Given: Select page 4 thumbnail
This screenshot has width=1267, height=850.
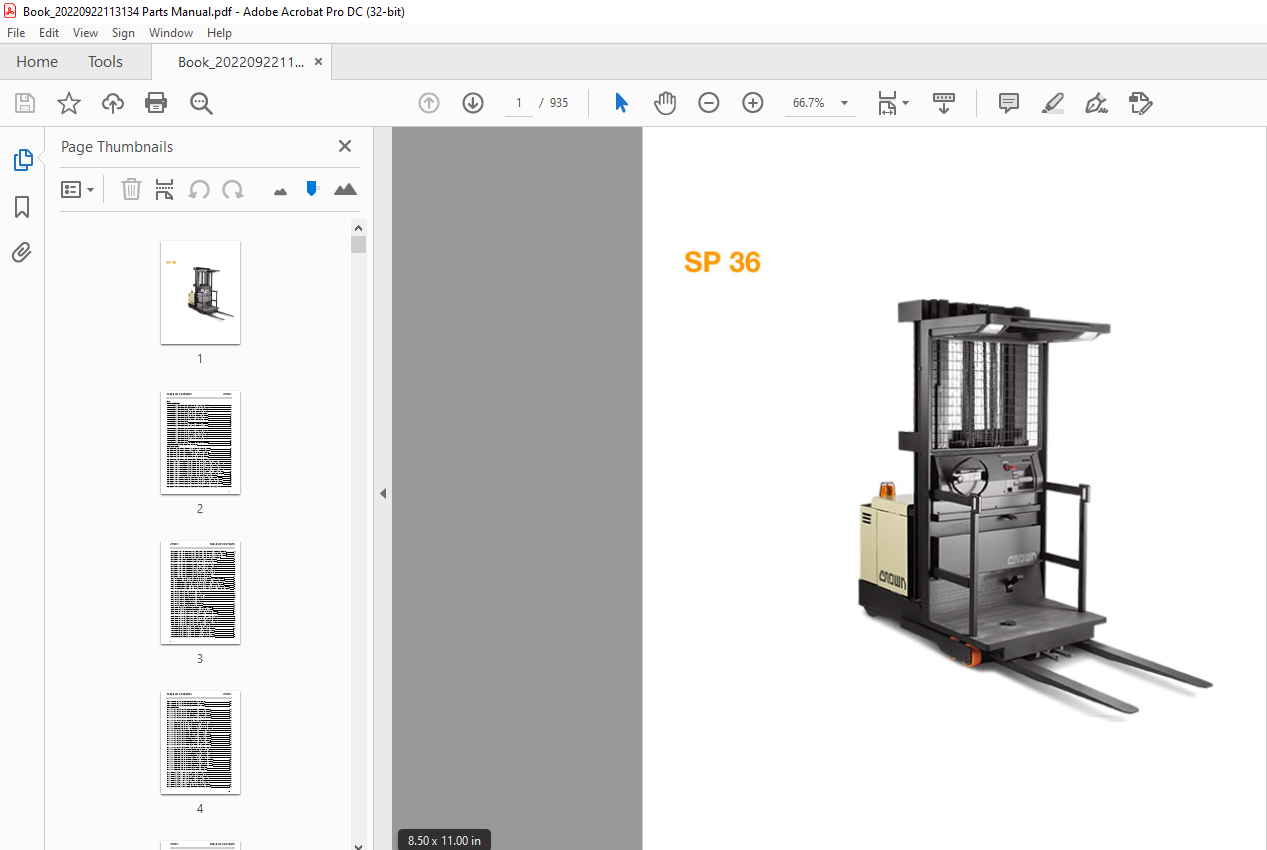Looking at the screenshot, I should coord(200,742).
